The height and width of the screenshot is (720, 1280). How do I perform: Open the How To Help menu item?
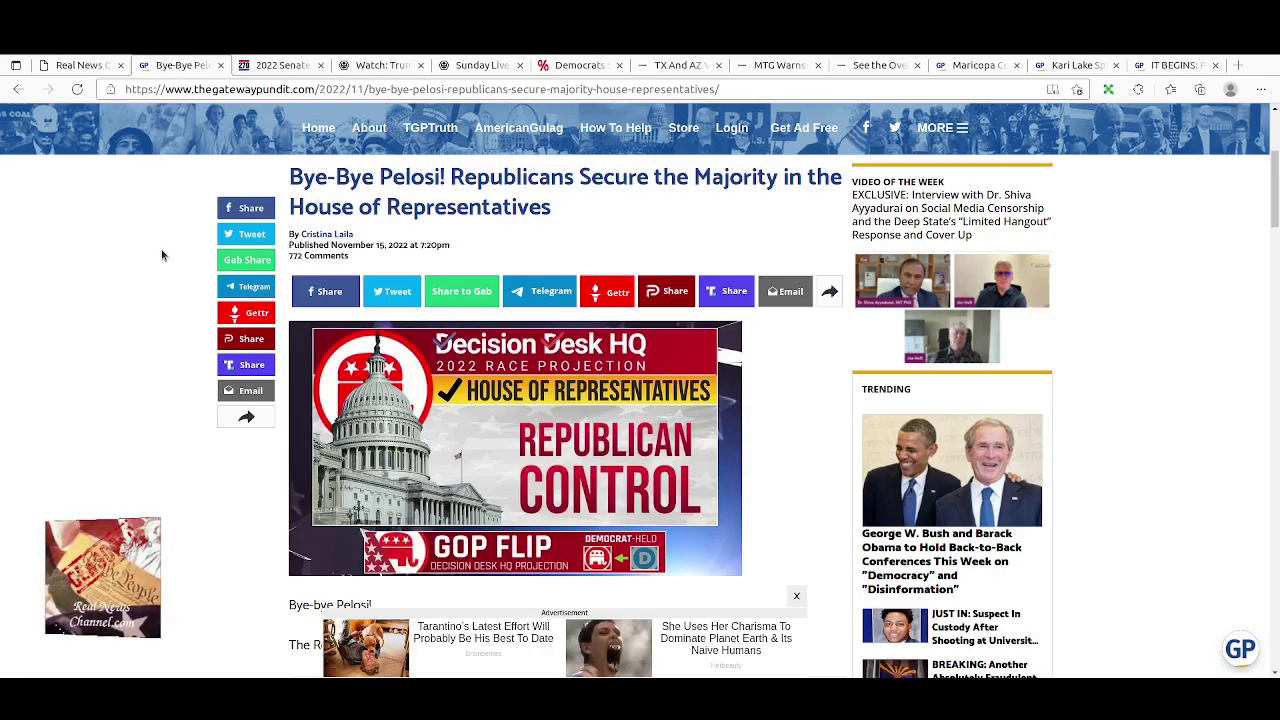click(x=615, y=128)
